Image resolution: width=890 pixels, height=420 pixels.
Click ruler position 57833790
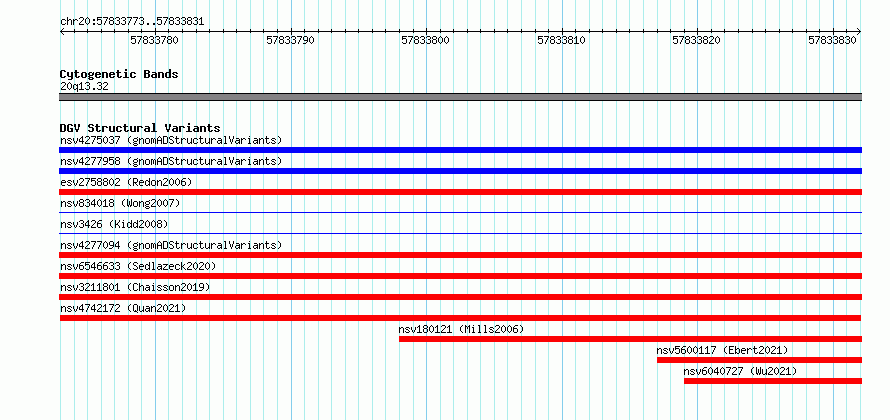click(290, 40)
